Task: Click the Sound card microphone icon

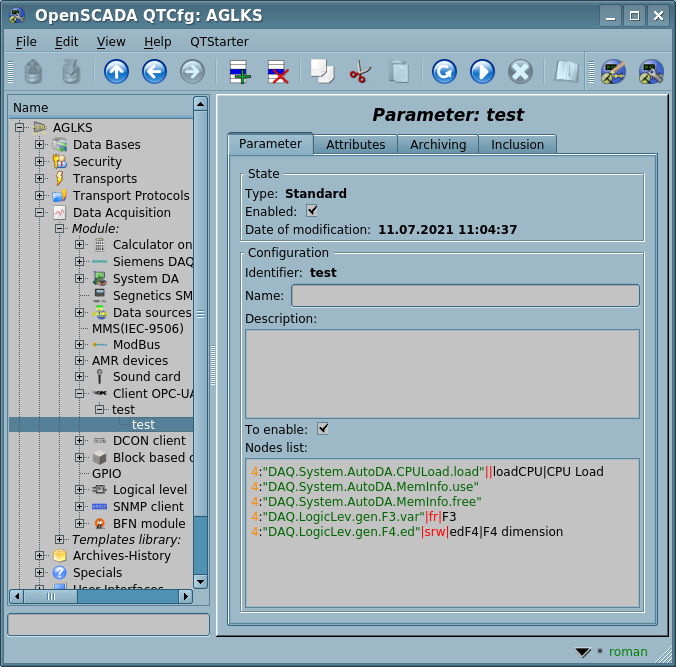Action: pos(100,376)
